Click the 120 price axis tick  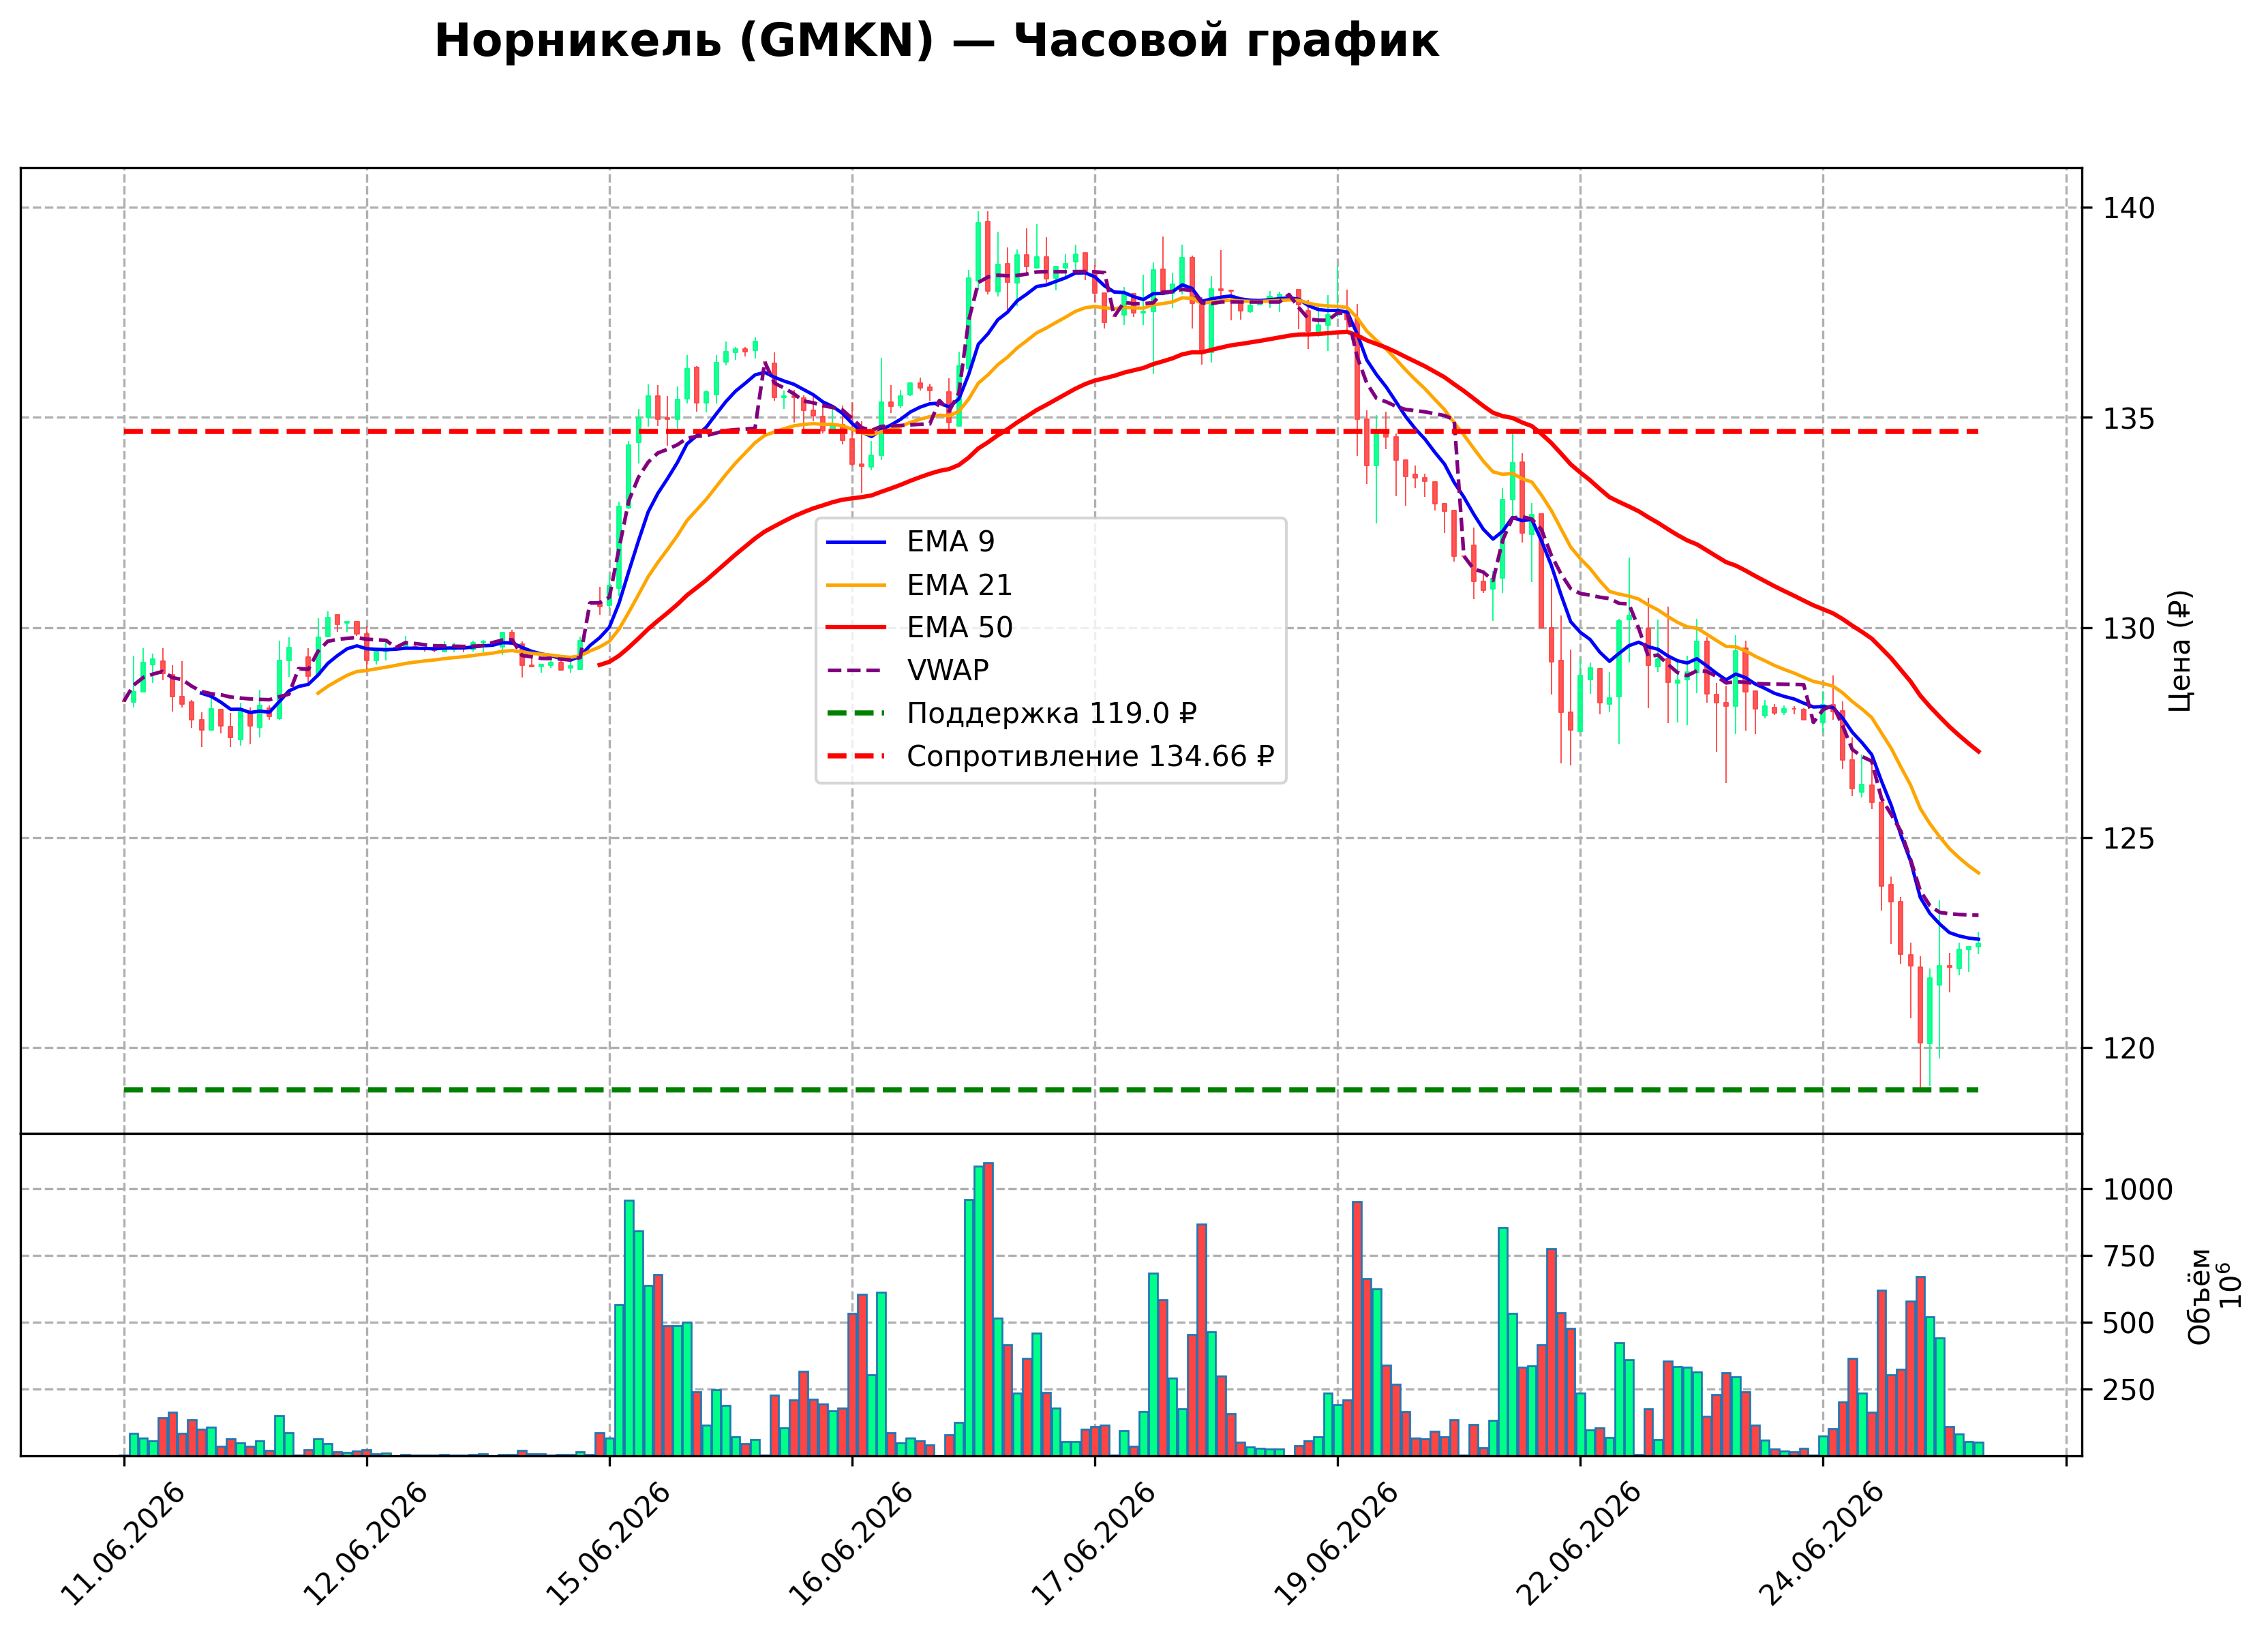point(2129,1048)
